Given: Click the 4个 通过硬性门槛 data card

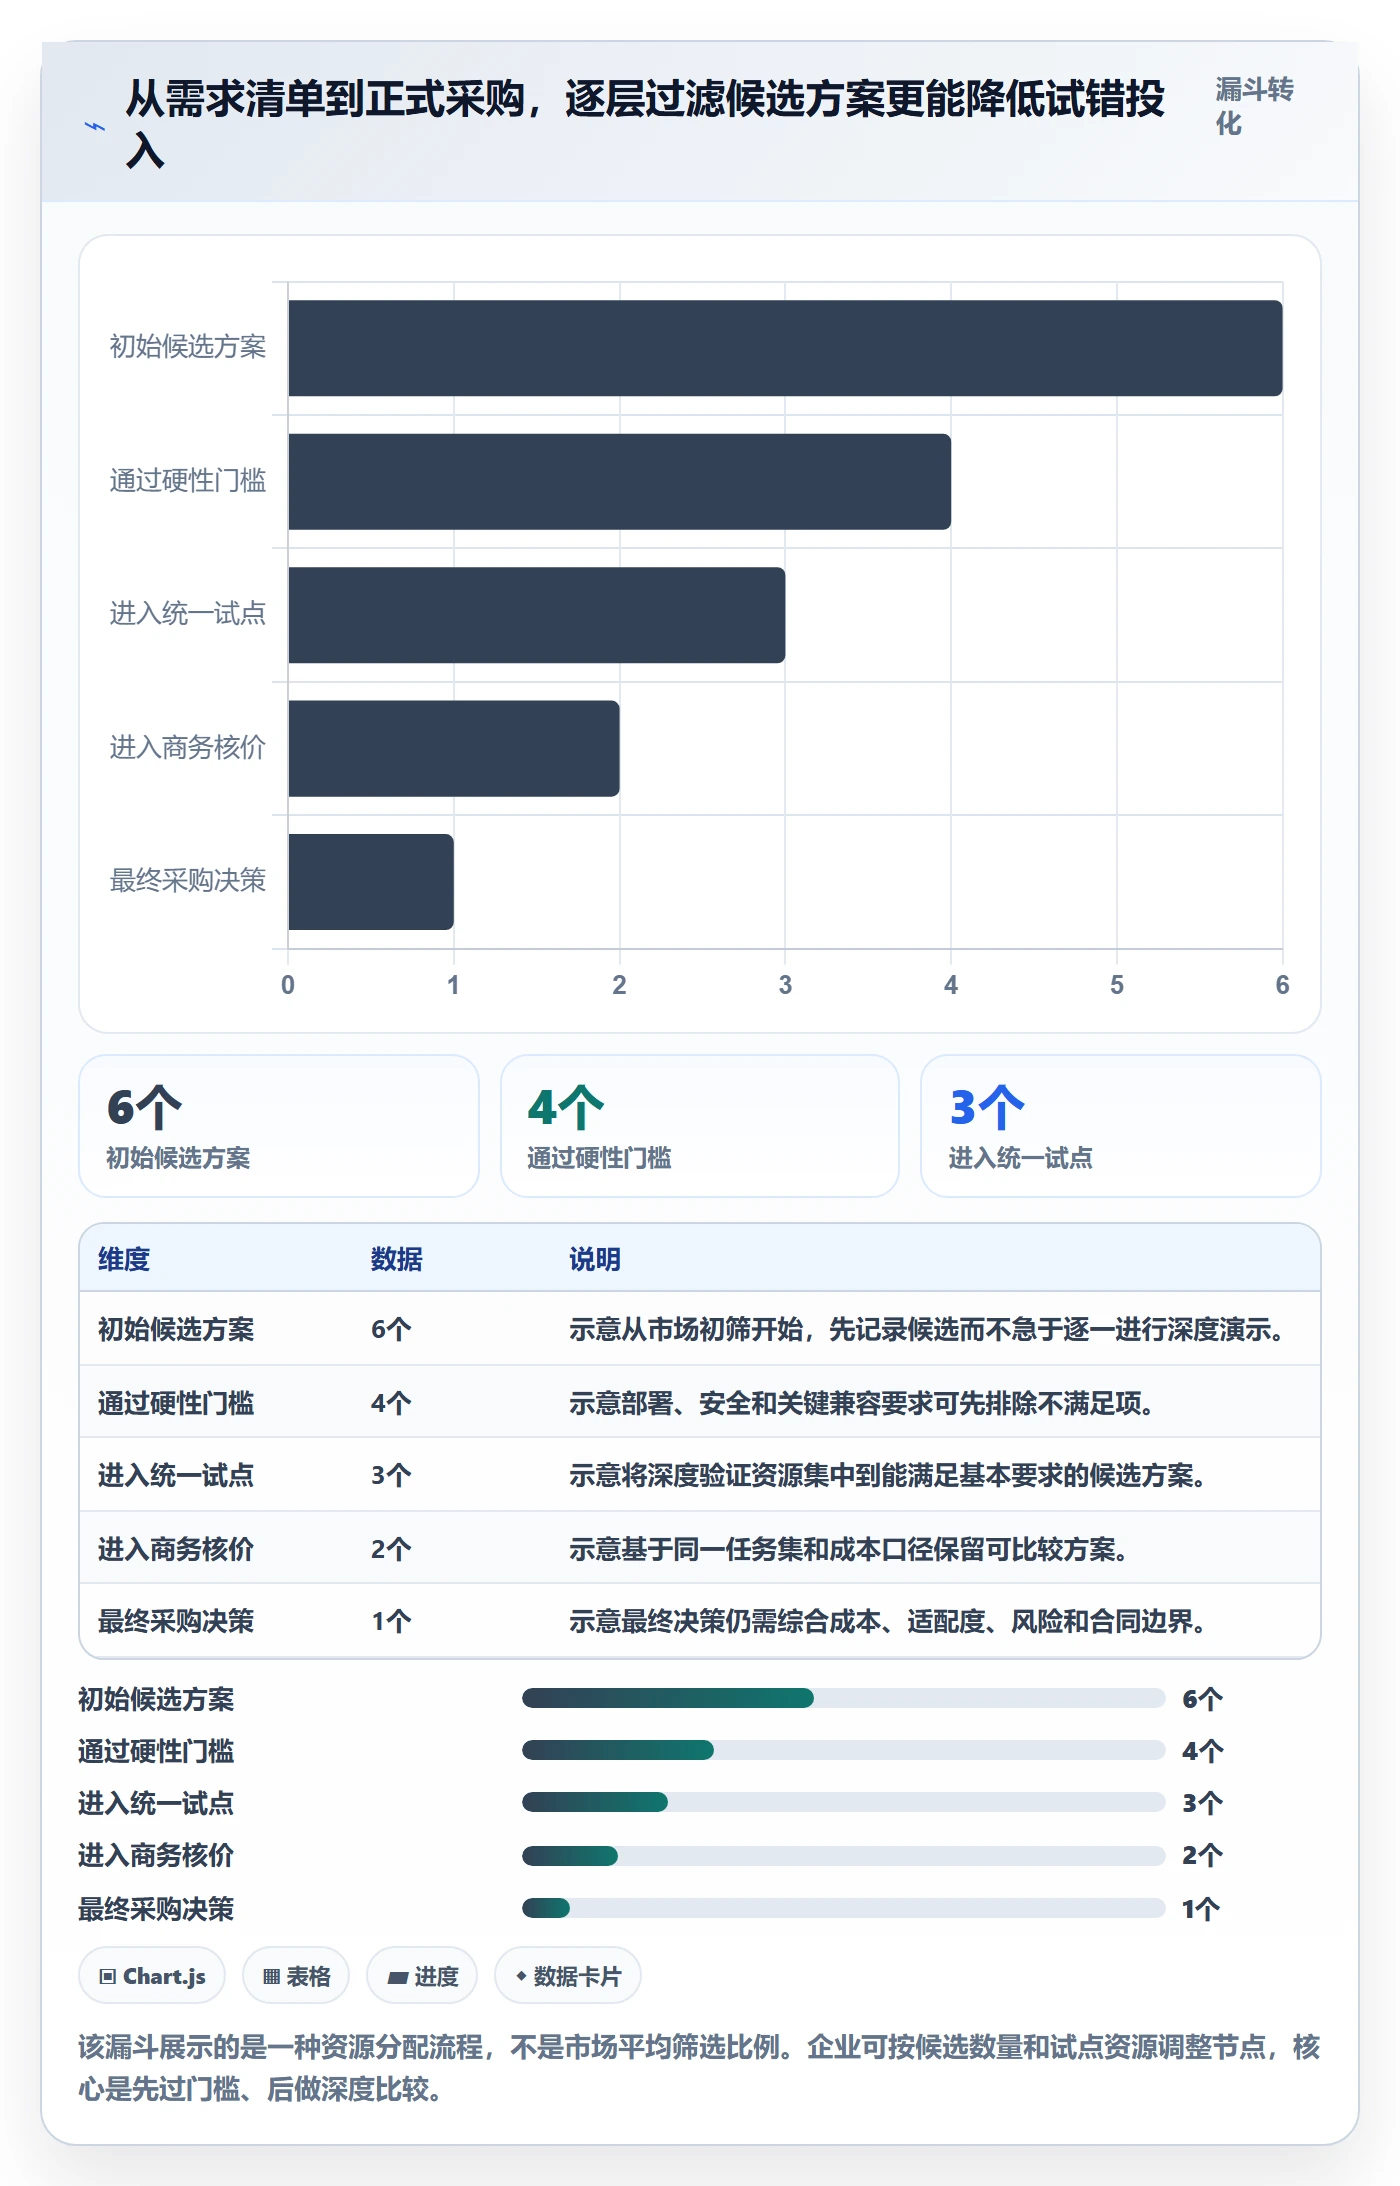Looking at the screenshot, I should (700, 1126).
